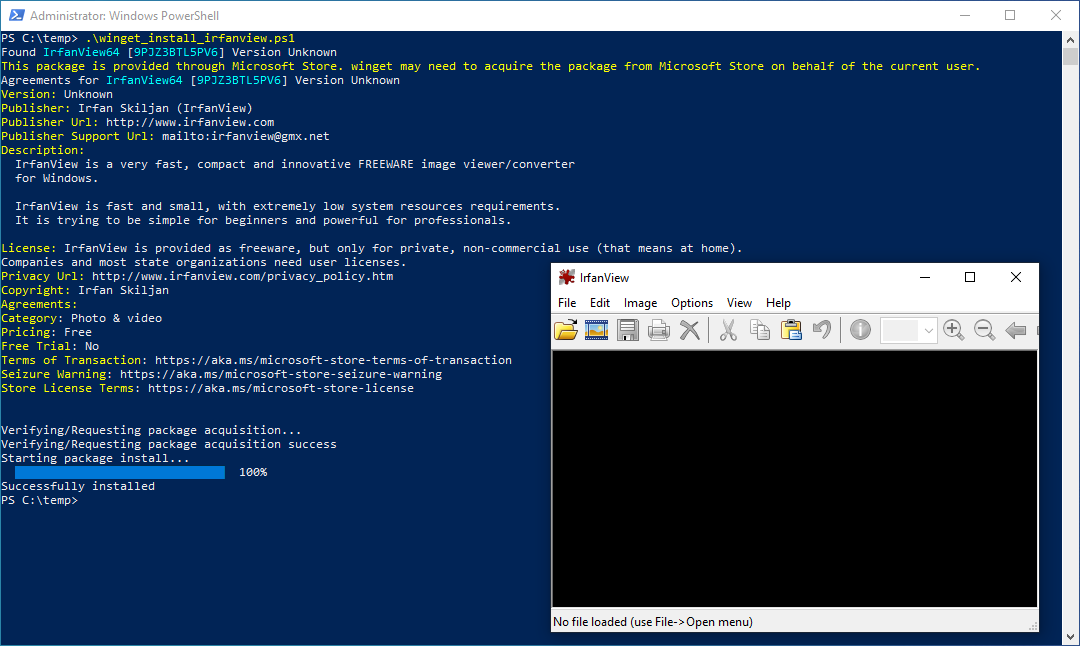
Task: Expand the zoom level dropdown in IrfanView
Action: 928,331
